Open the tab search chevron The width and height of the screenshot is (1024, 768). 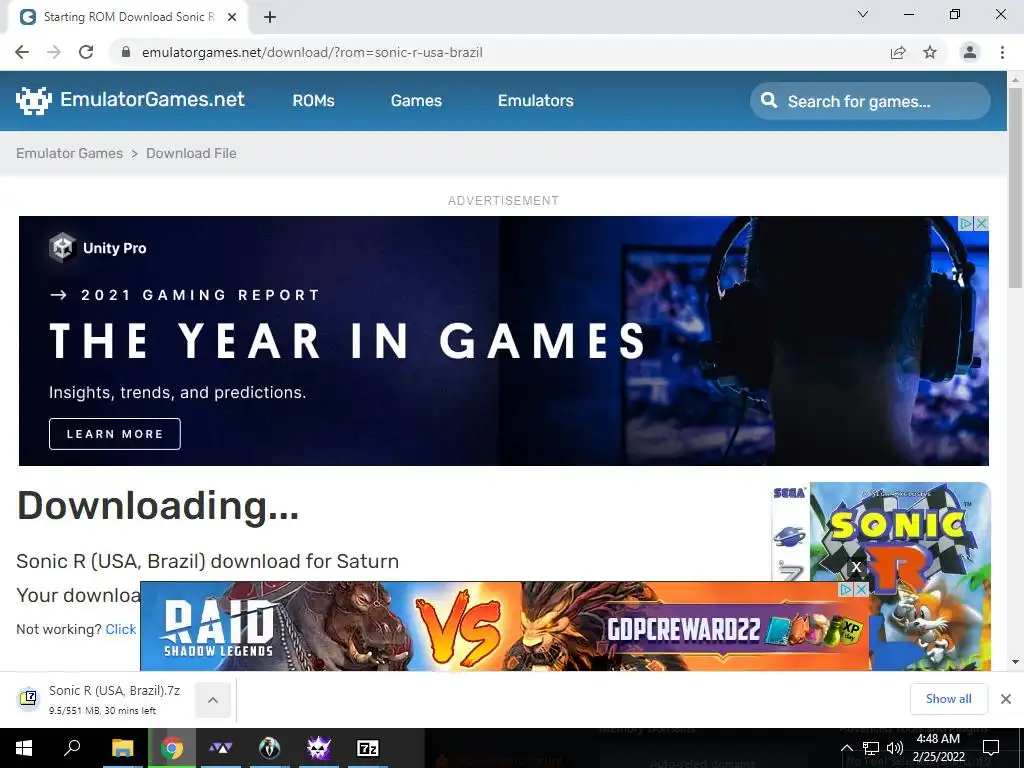pyautogui.click(x=863, y=14)
